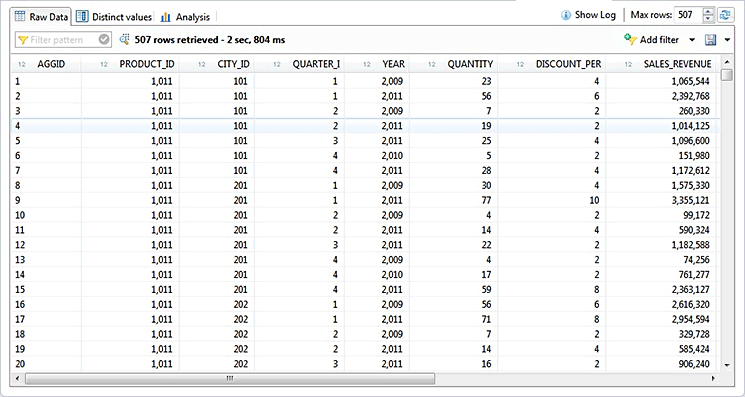Open the Add filter dropdown arrow

[x=692, y=40]
